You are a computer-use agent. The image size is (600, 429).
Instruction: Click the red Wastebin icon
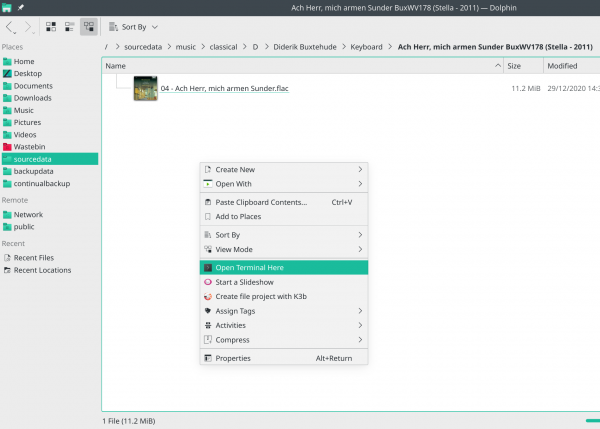tap(7, 147)
